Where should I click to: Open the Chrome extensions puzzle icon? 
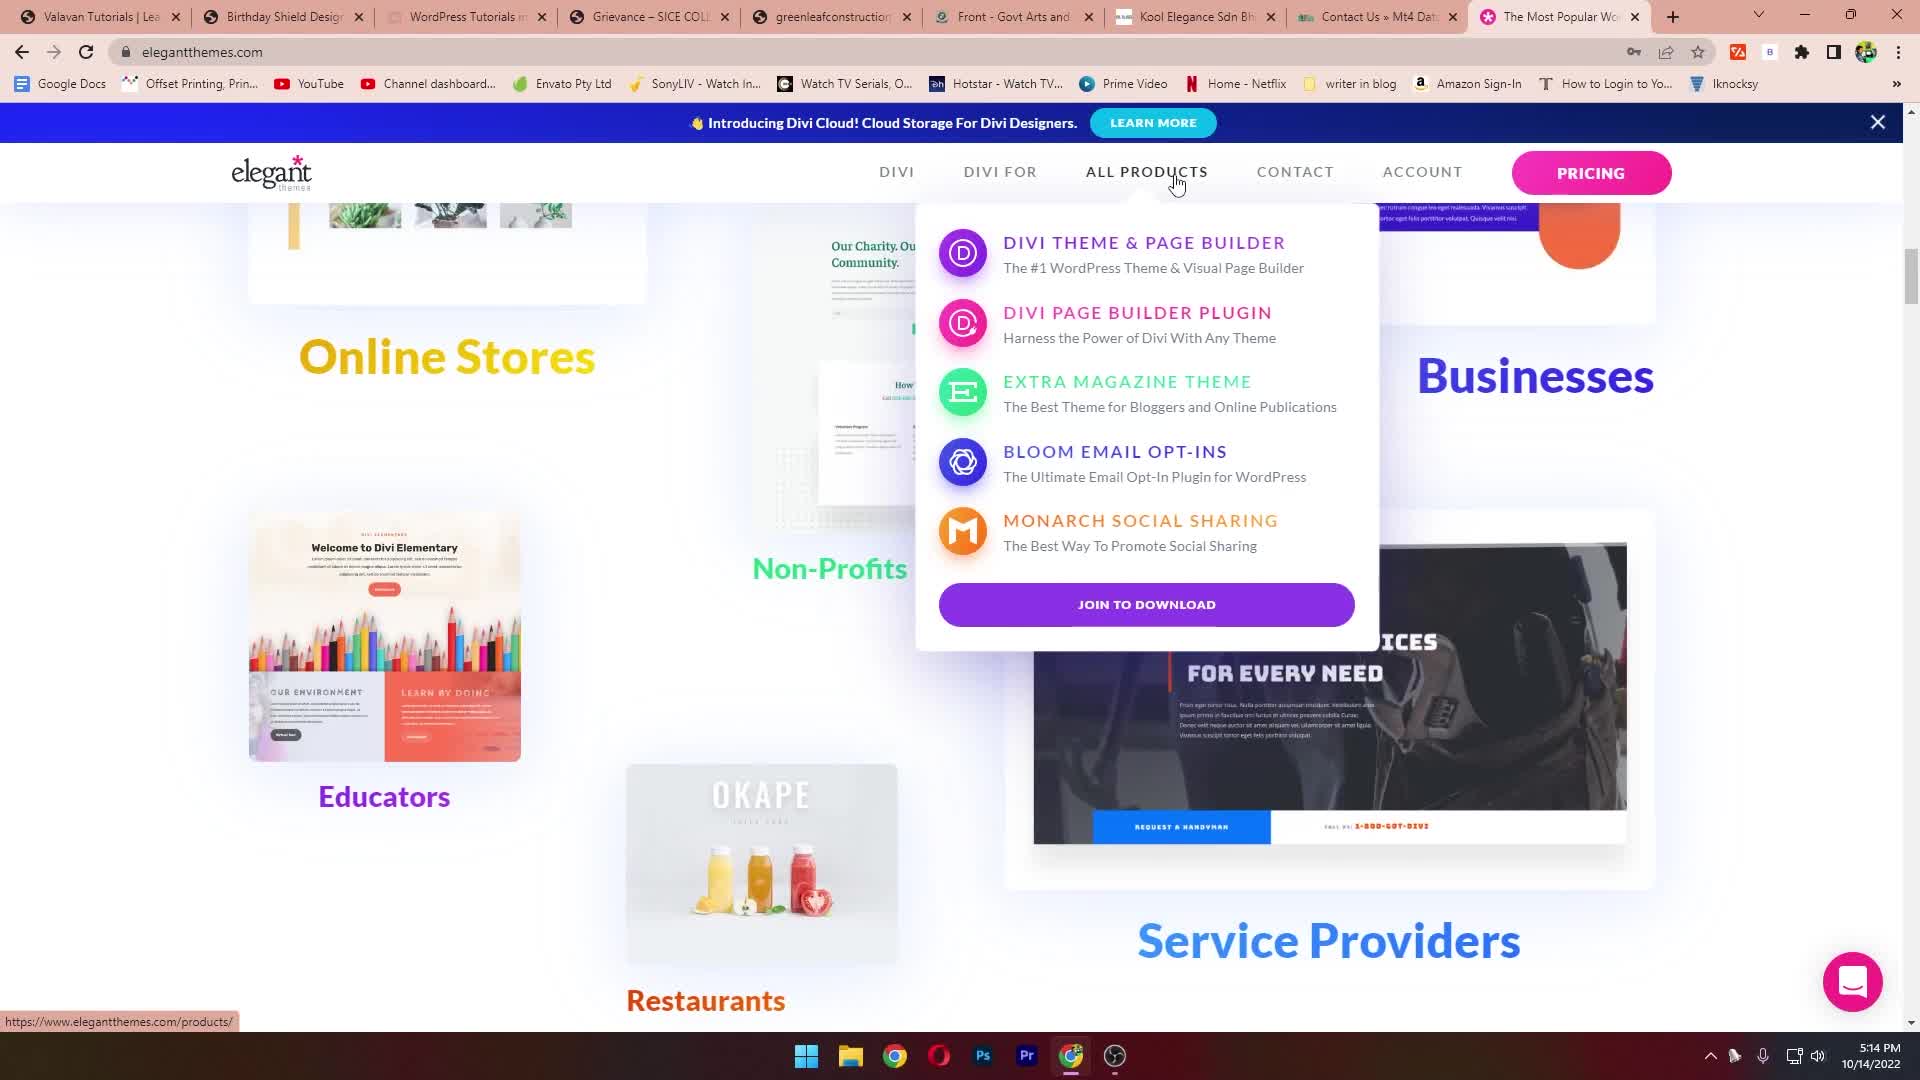(1801, 52)
